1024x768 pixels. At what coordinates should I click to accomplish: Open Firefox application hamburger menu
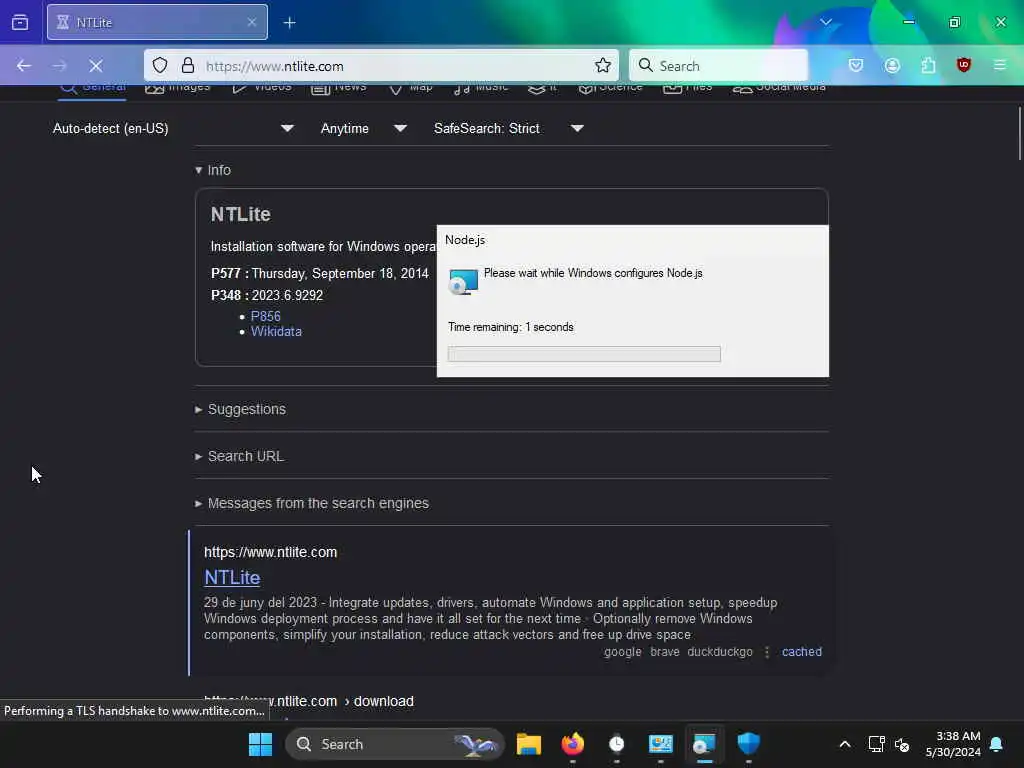pos(1000,65)
